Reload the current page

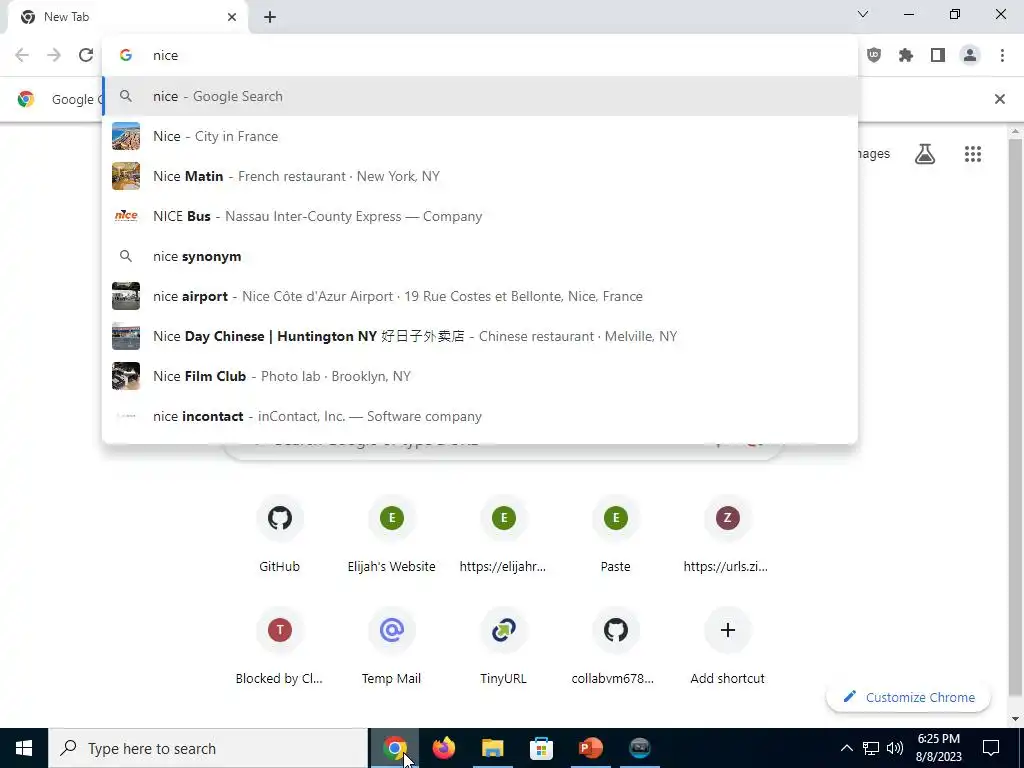point(86,55)
